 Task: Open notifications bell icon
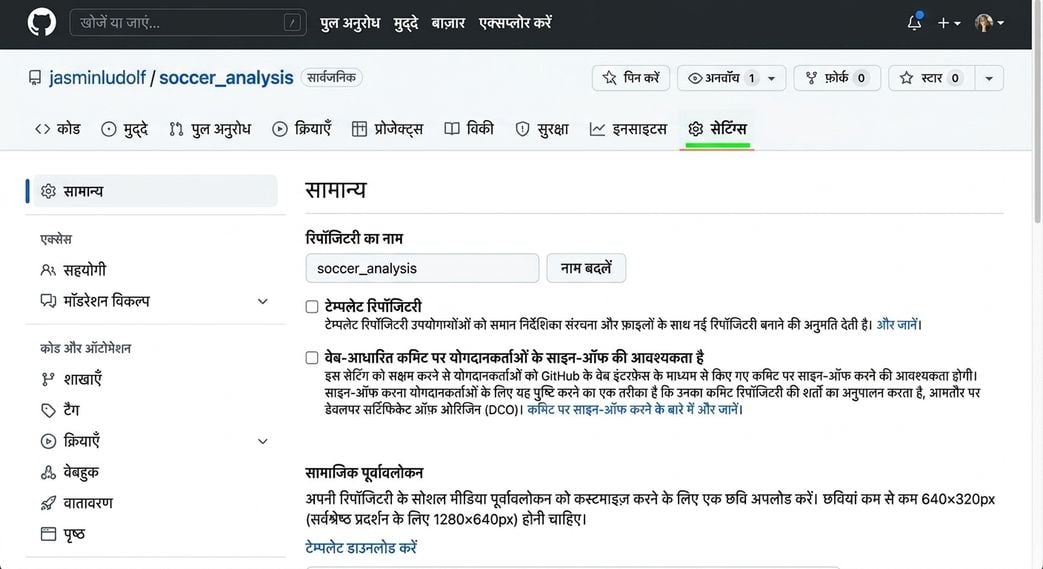[x=915, y=22]
